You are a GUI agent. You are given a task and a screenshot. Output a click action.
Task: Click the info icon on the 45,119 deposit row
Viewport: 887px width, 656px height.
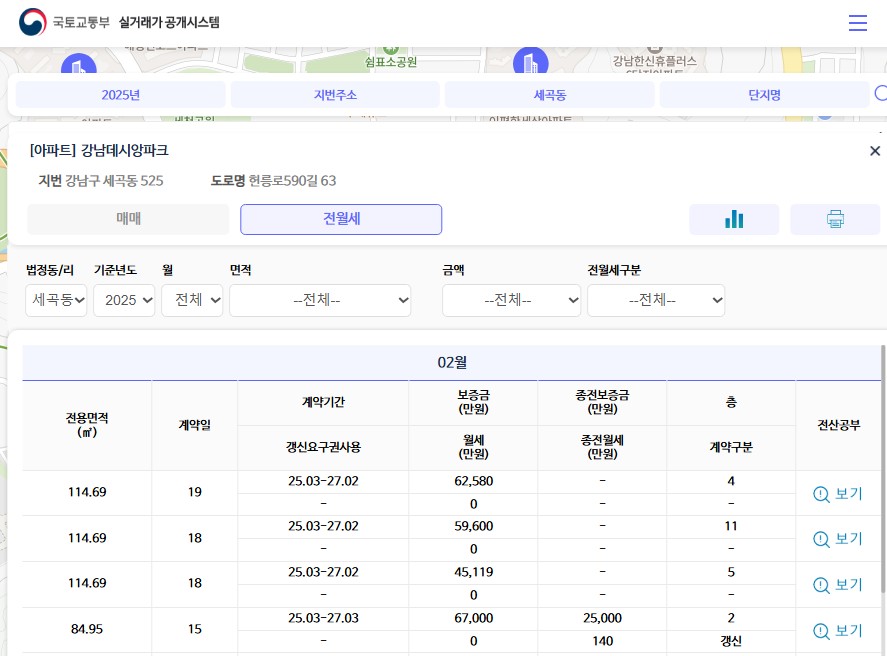pos(821,586)
